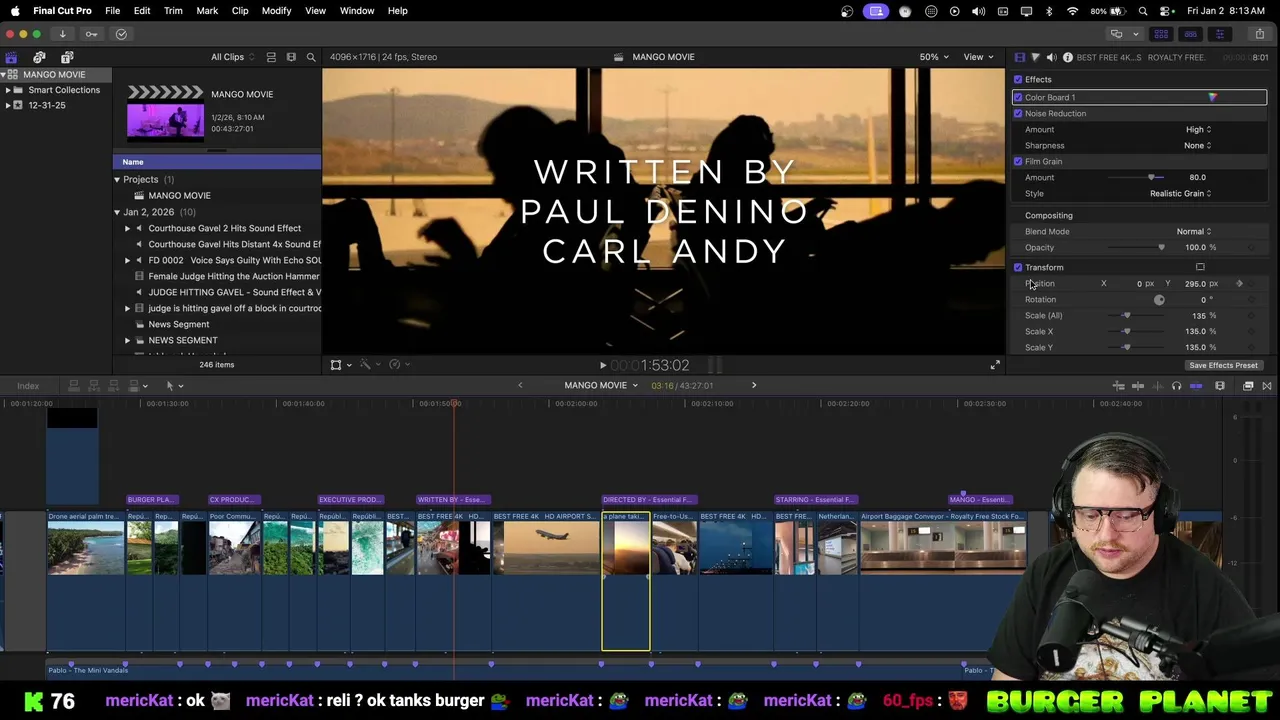Open Noise Reduction Amount High dropdown
This screenshot has width=1280, height=720.
[1198, 129]
